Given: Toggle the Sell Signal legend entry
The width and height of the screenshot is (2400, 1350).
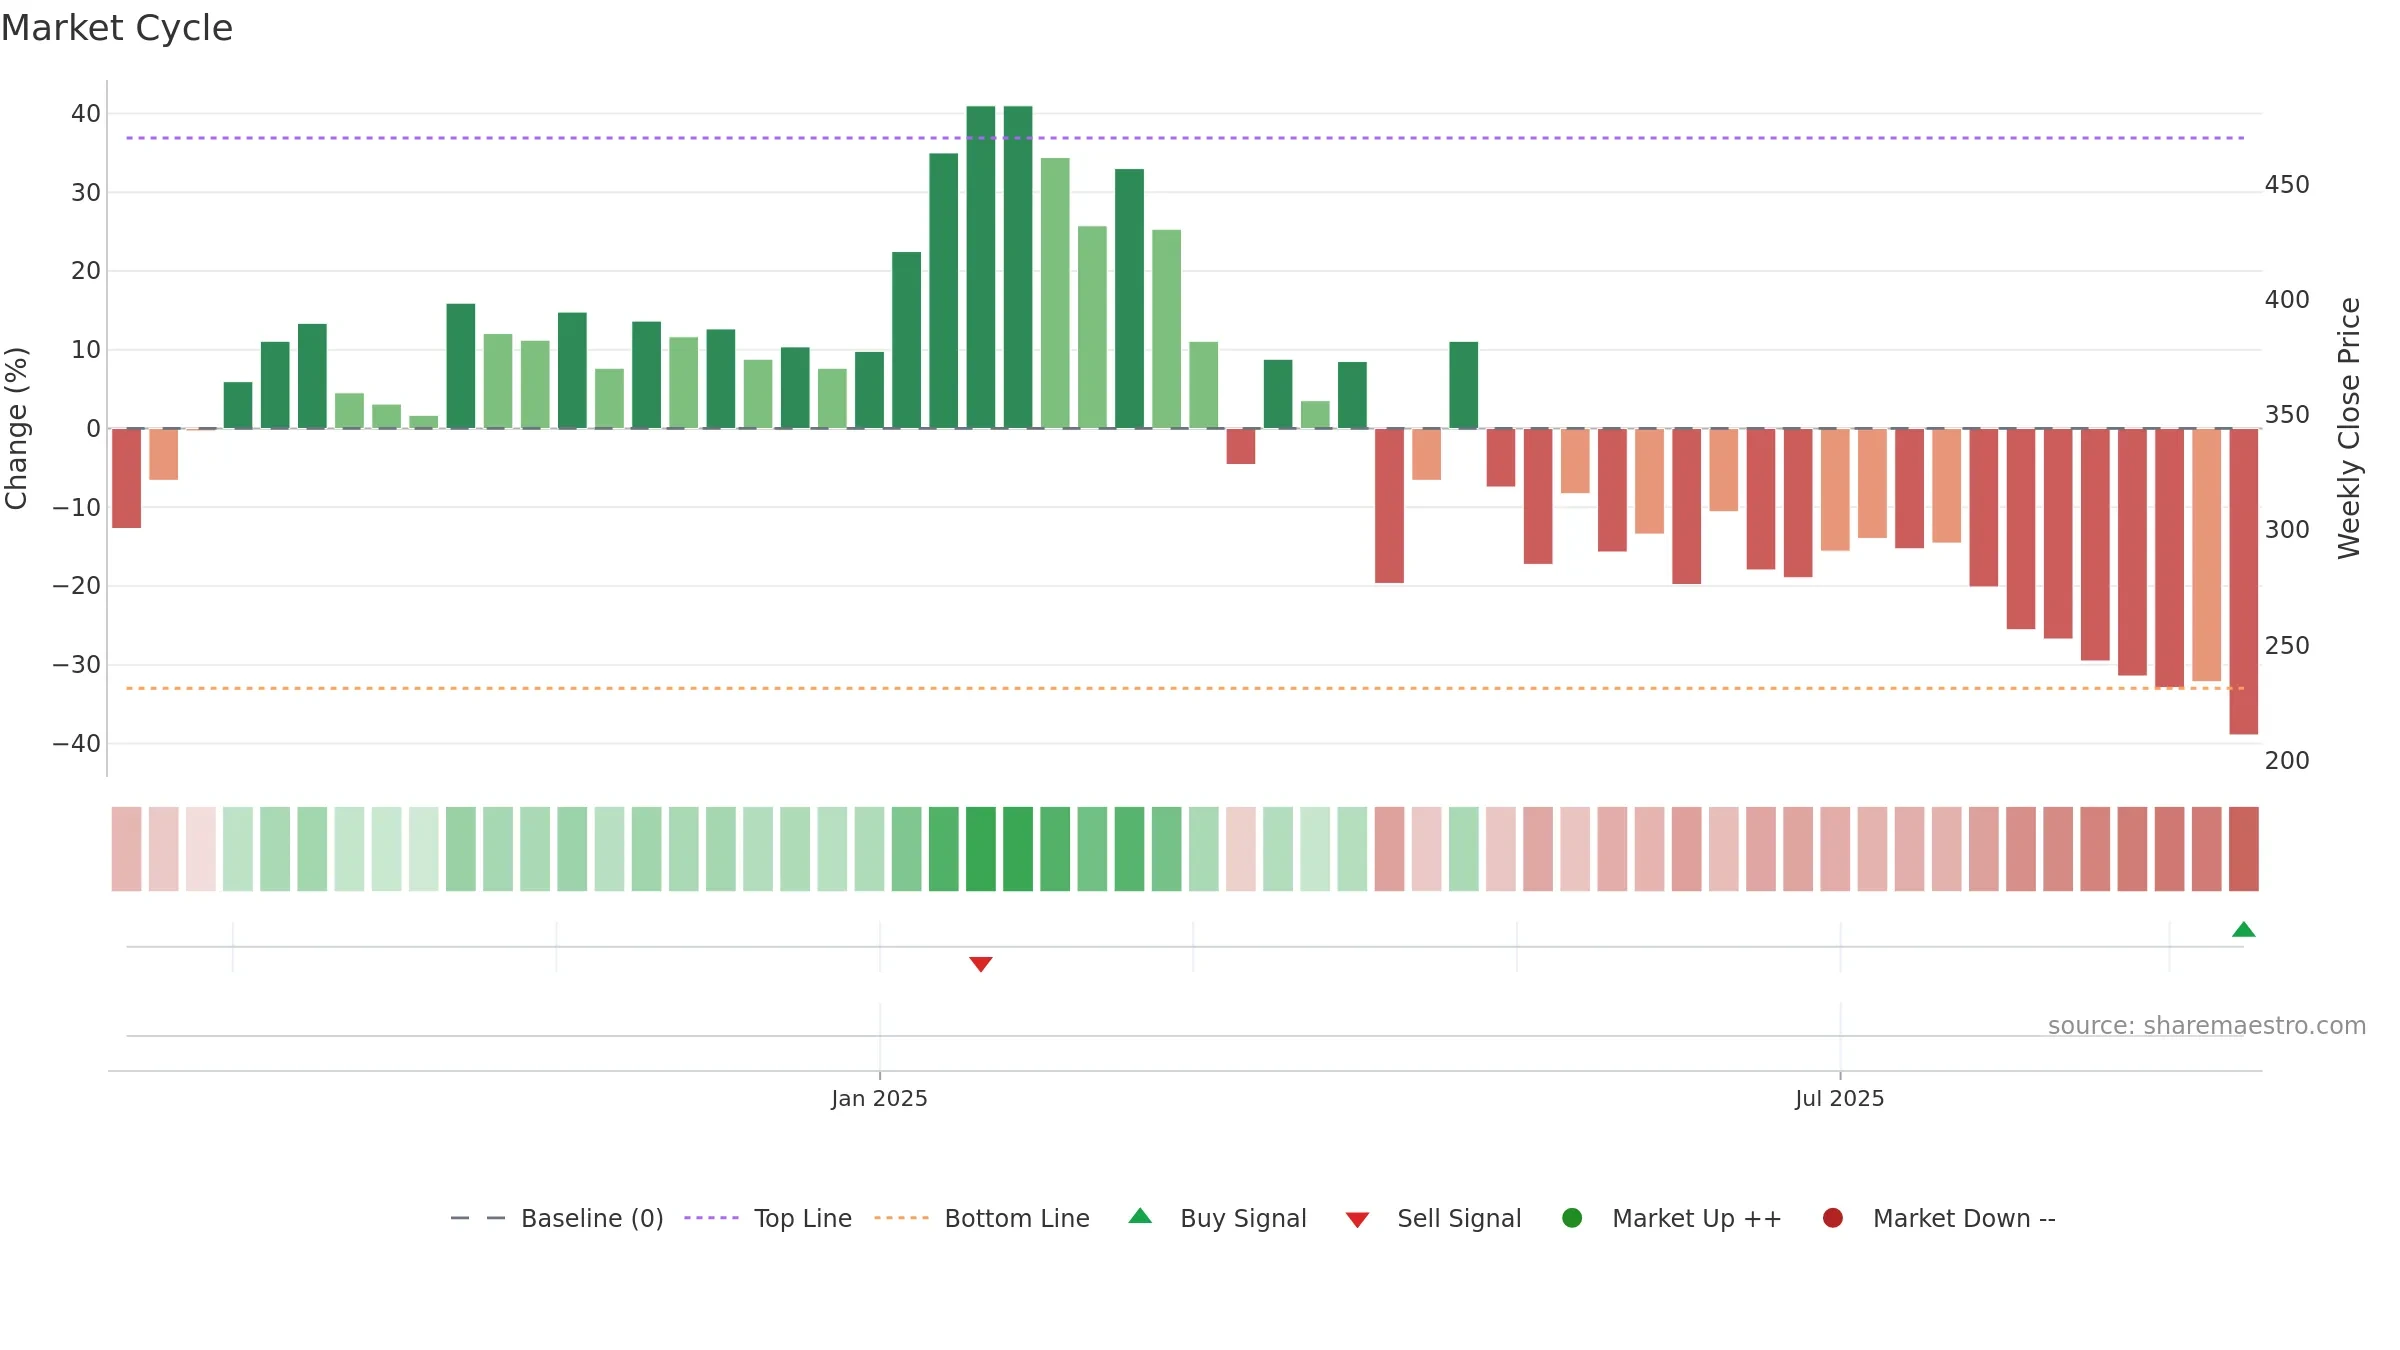Looking at the screenshot, I should pos(1433,1218).
